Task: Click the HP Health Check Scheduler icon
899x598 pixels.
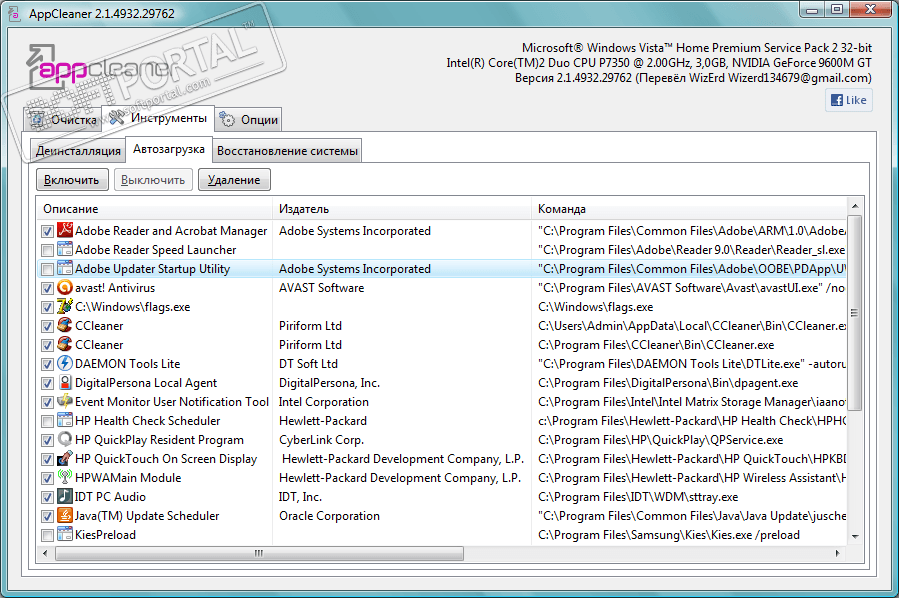Action: click(x=65, y=420)
